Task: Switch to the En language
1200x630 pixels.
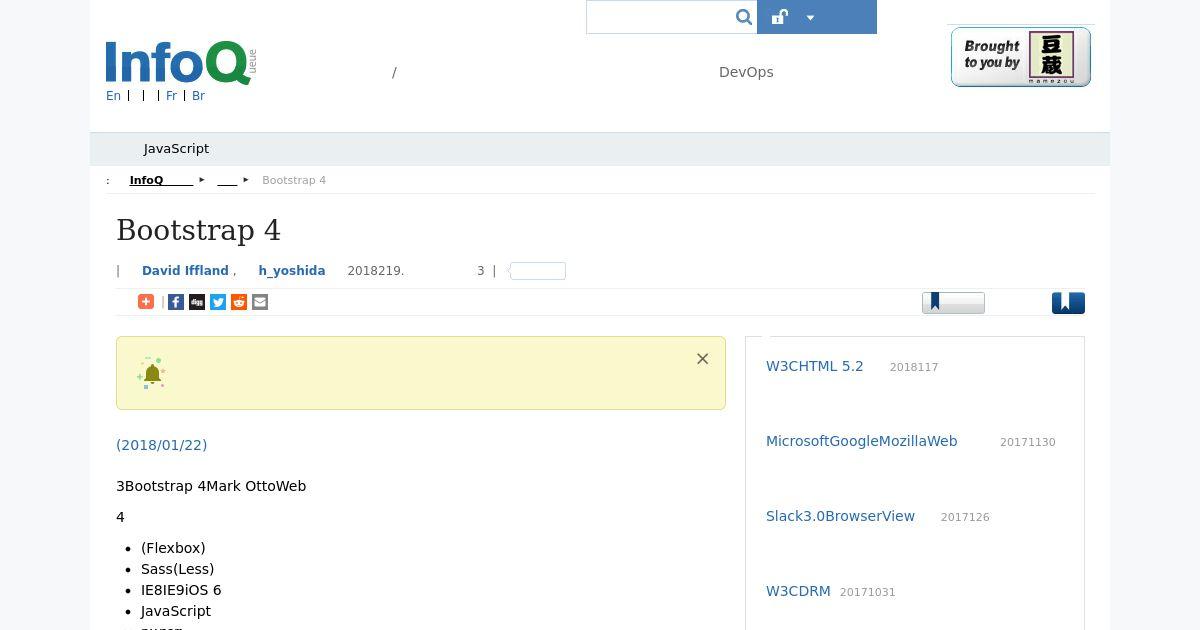Action: click(113, 96)
